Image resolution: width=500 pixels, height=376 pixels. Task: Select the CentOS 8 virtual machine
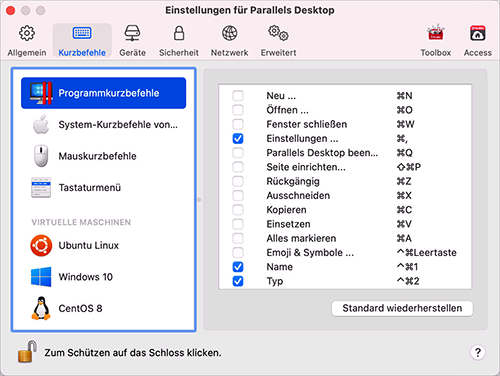tap(103, 308)
